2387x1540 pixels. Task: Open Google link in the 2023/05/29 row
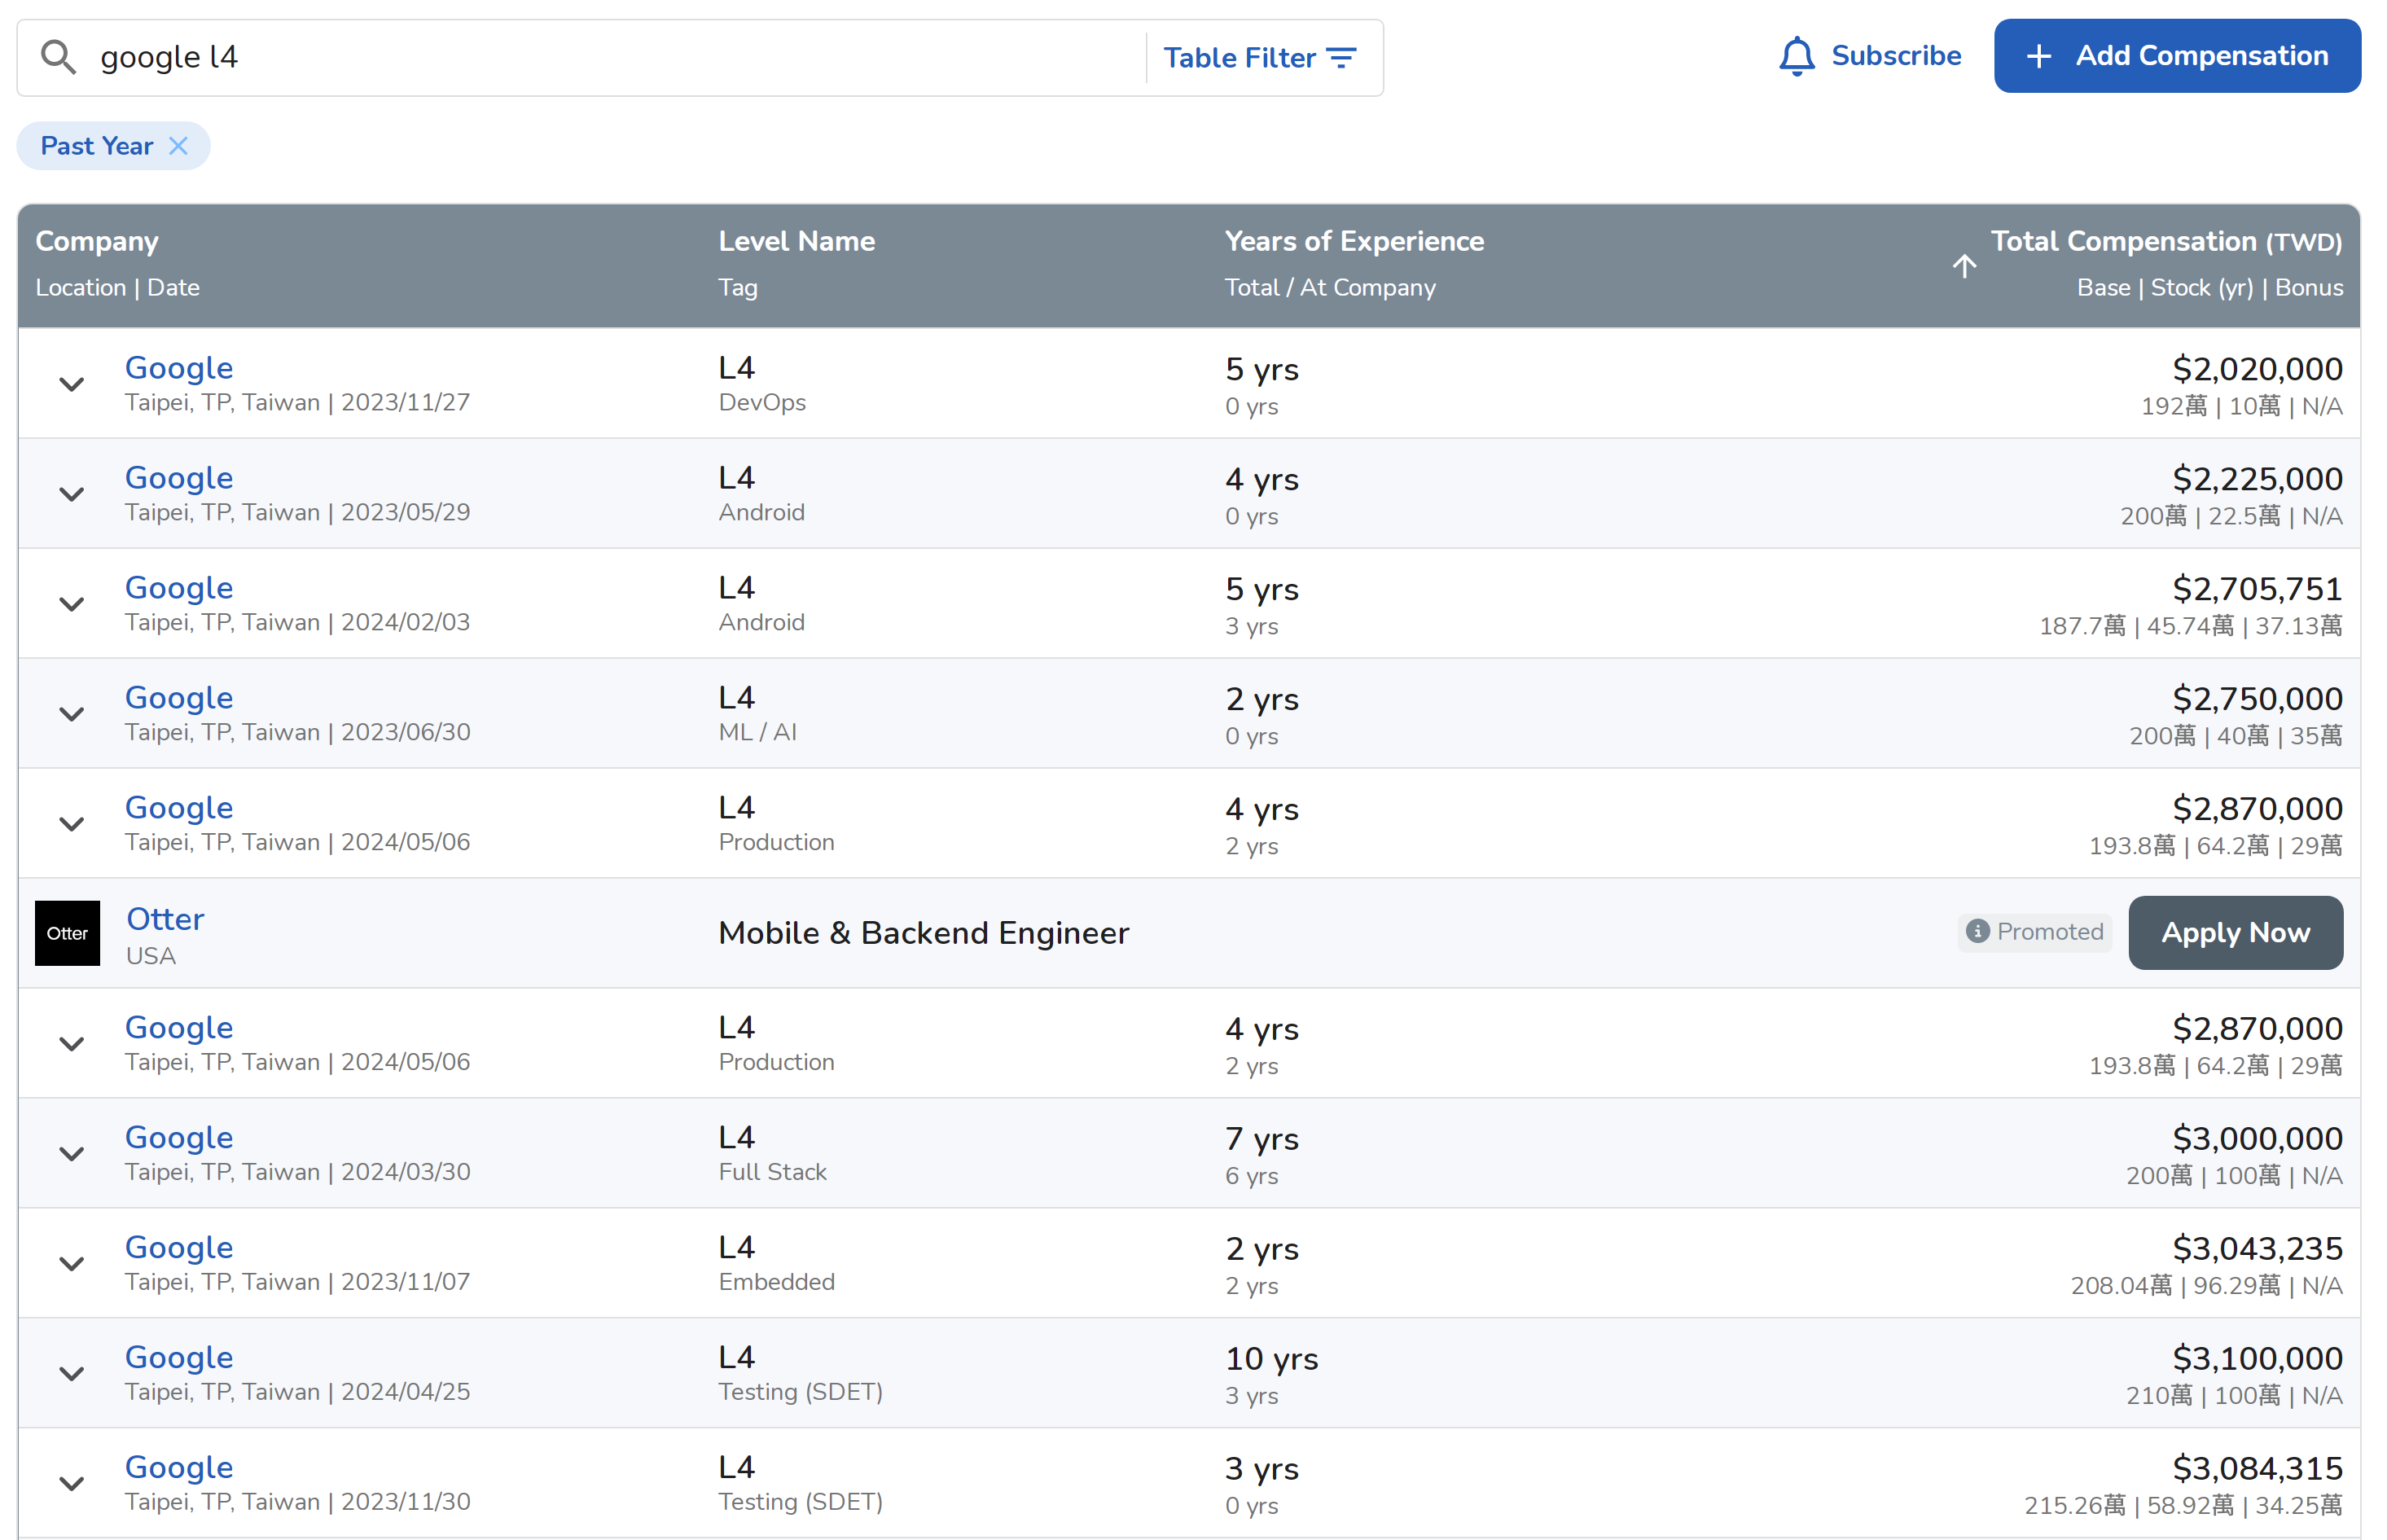(179, 478)
